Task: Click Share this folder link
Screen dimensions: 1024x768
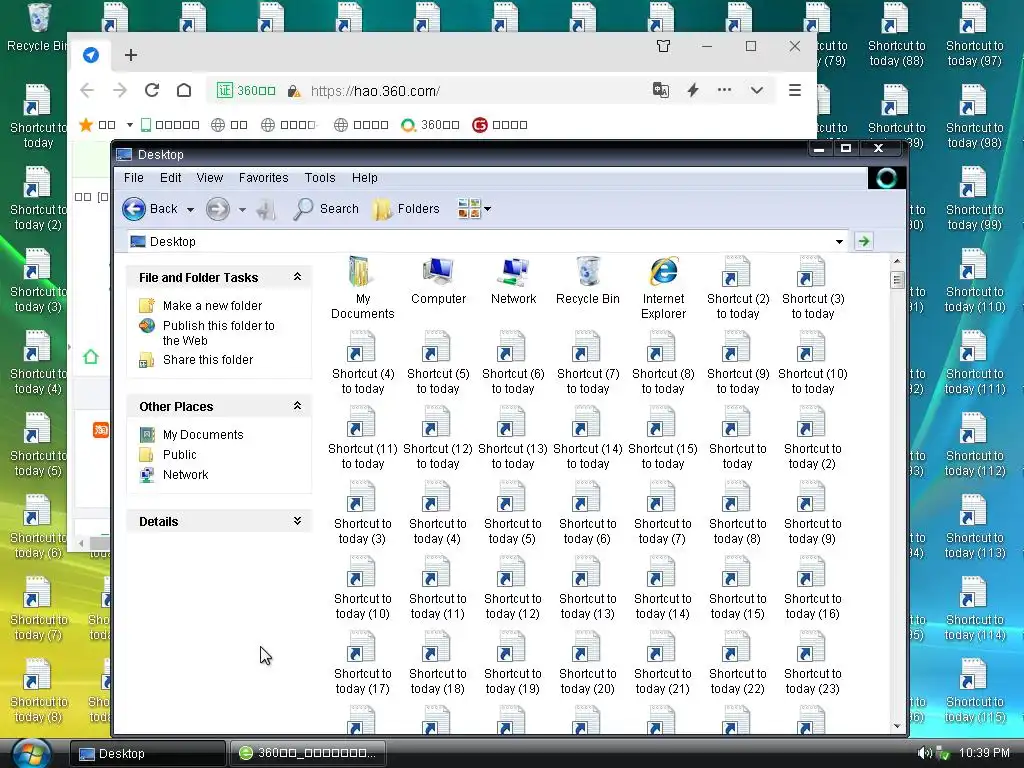Action: (x=208, y=360)
